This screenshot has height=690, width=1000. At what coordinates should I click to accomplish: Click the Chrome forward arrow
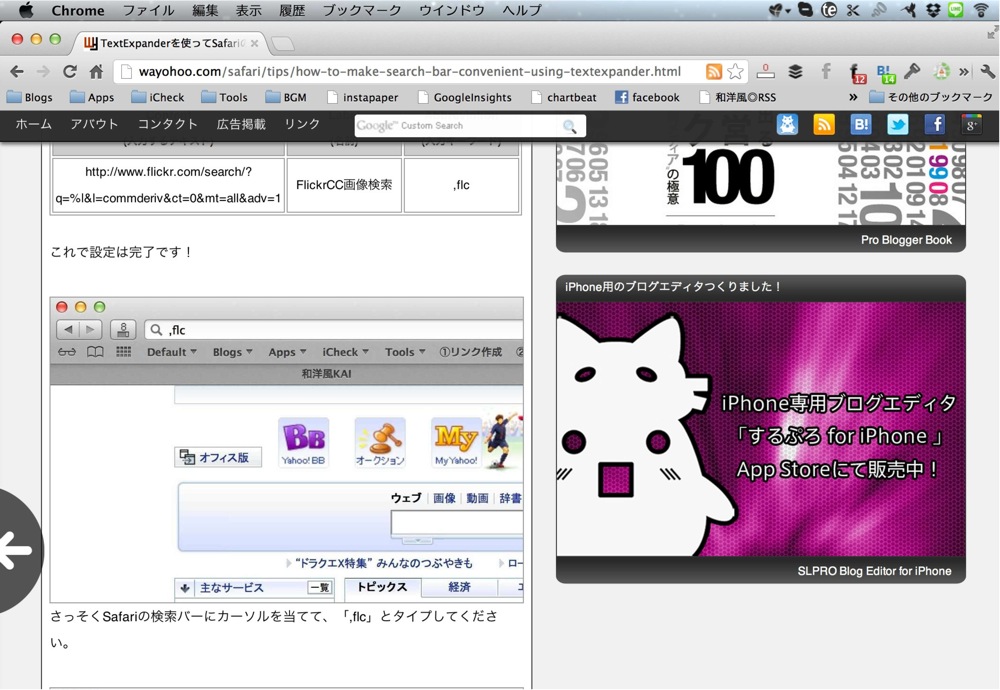click(43, 71)
